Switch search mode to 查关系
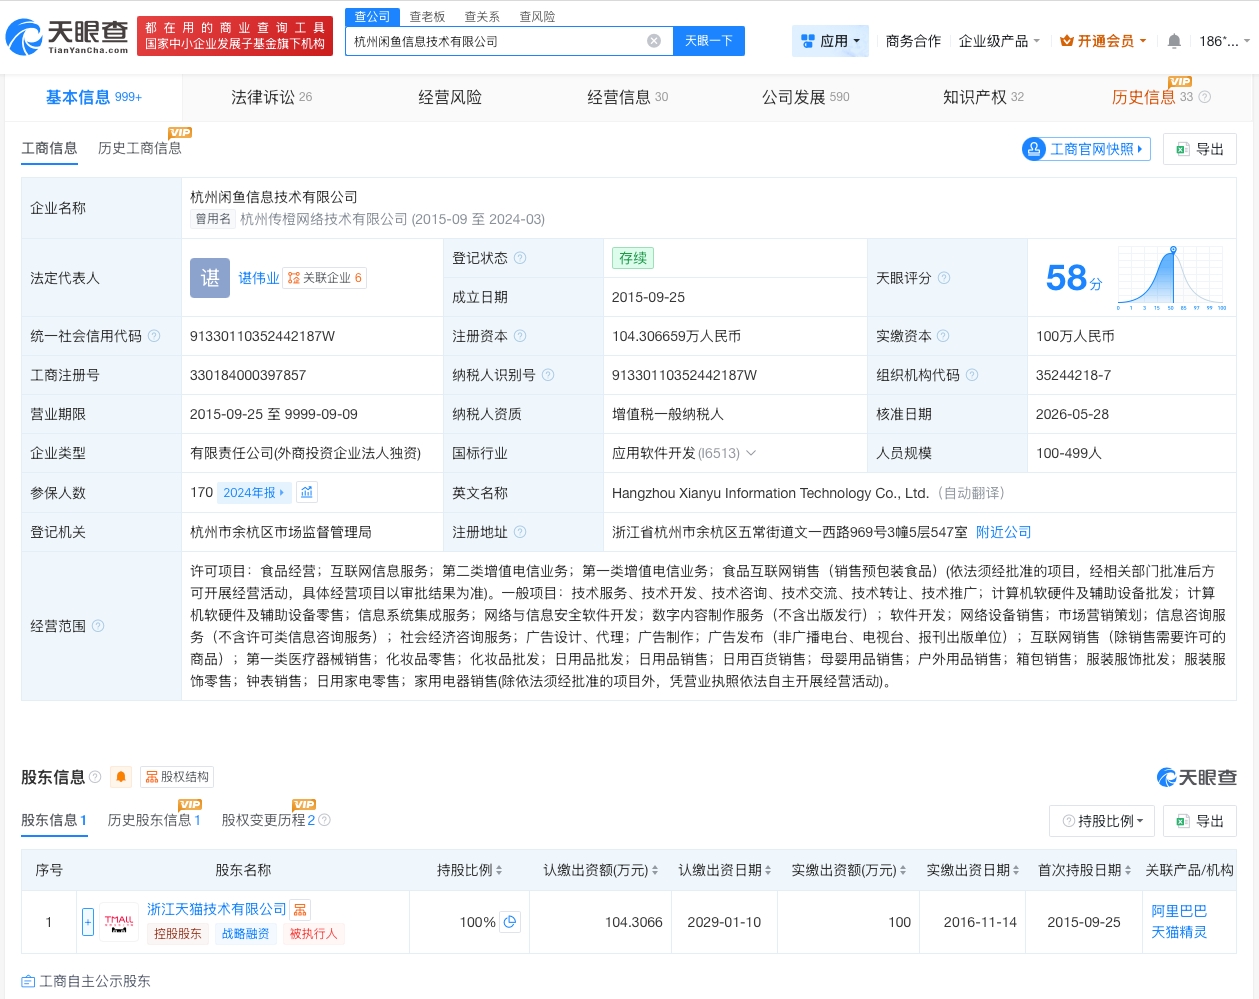 482,16
